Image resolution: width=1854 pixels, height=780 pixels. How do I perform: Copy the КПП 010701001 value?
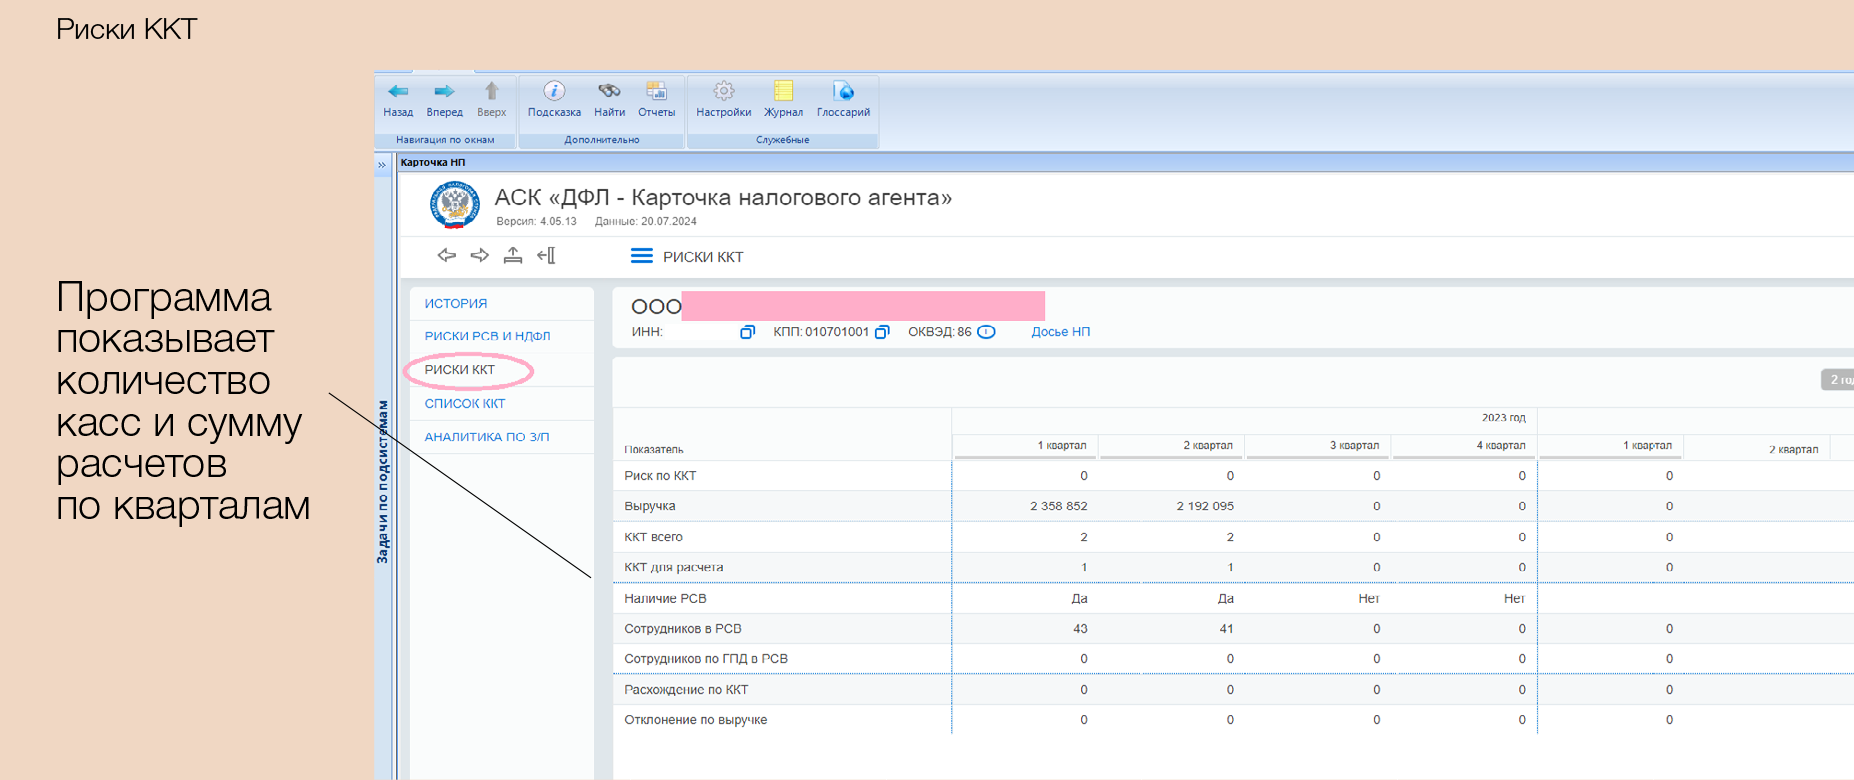[882, 332]
